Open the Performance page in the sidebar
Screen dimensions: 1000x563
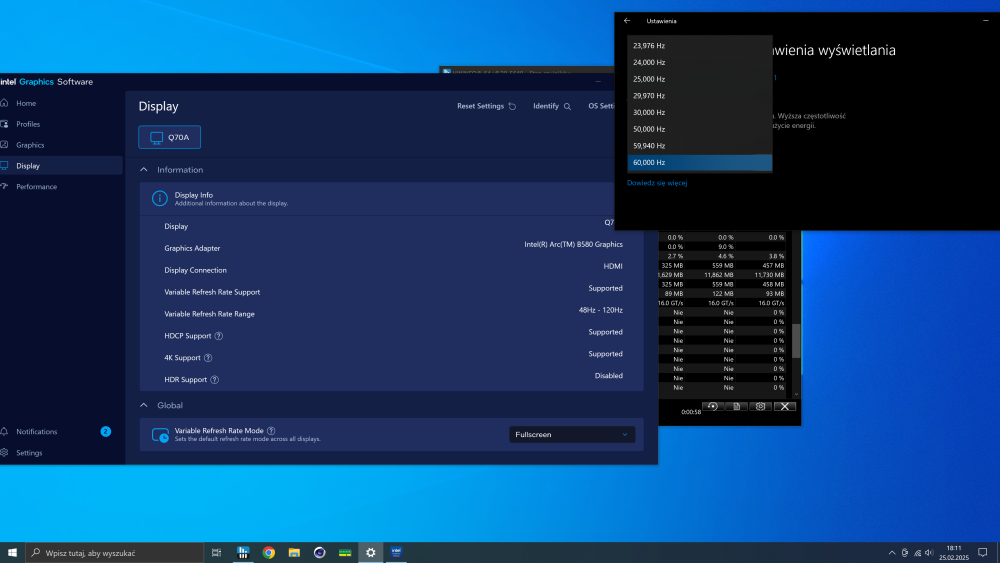click(x=36, y=187)
